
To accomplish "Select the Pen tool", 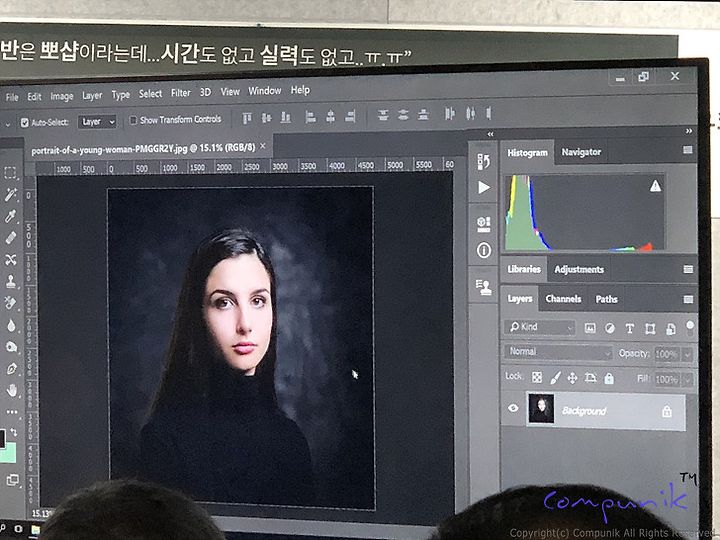I will 11,369.
